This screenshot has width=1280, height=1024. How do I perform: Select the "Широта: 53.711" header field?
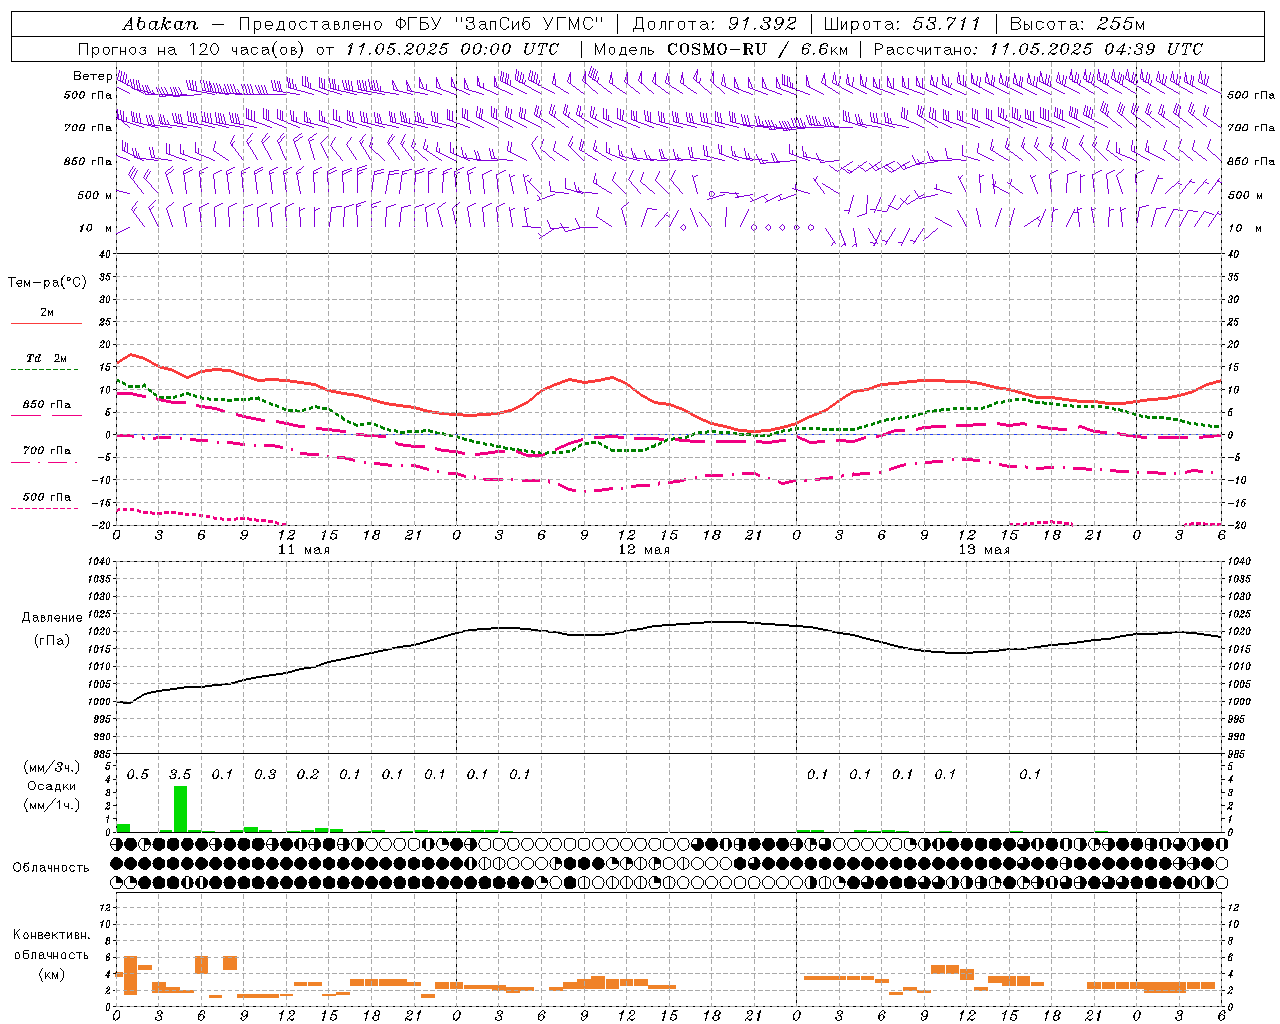(902, 24)
